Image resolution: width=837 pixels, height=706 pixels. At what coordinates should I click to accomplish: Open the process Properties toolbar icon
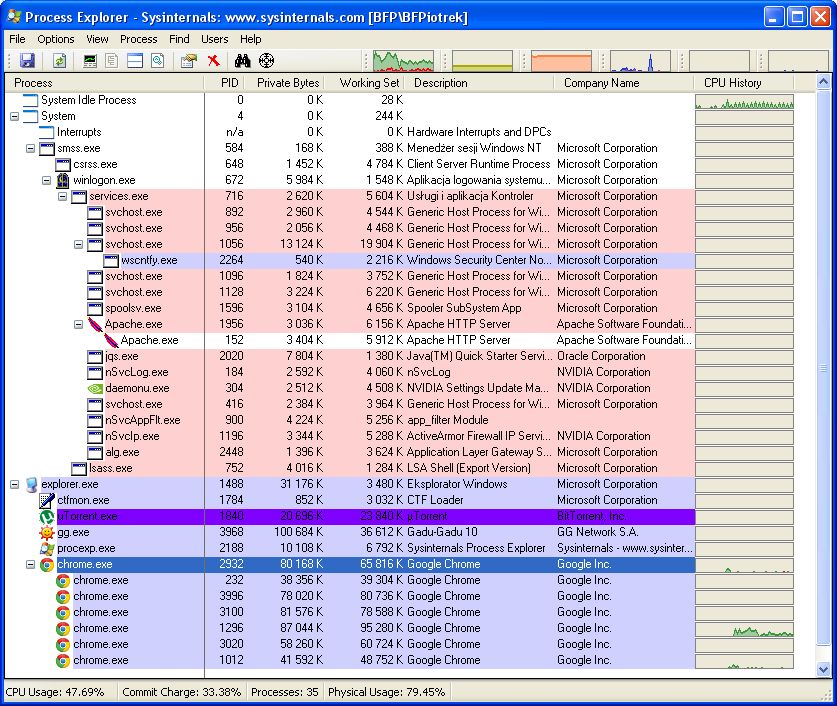[x=188, y=61]
